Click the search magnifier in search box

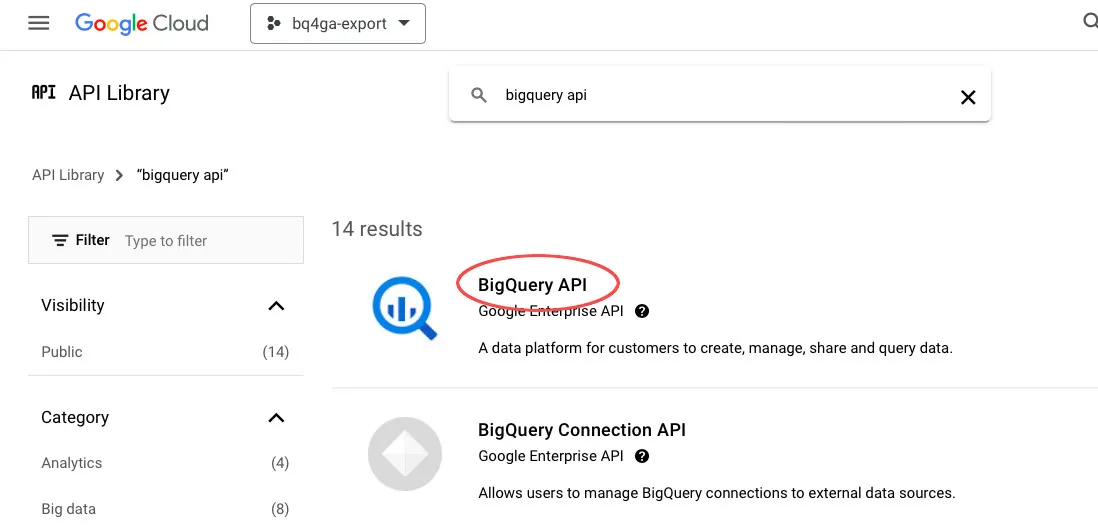[480, 96]
